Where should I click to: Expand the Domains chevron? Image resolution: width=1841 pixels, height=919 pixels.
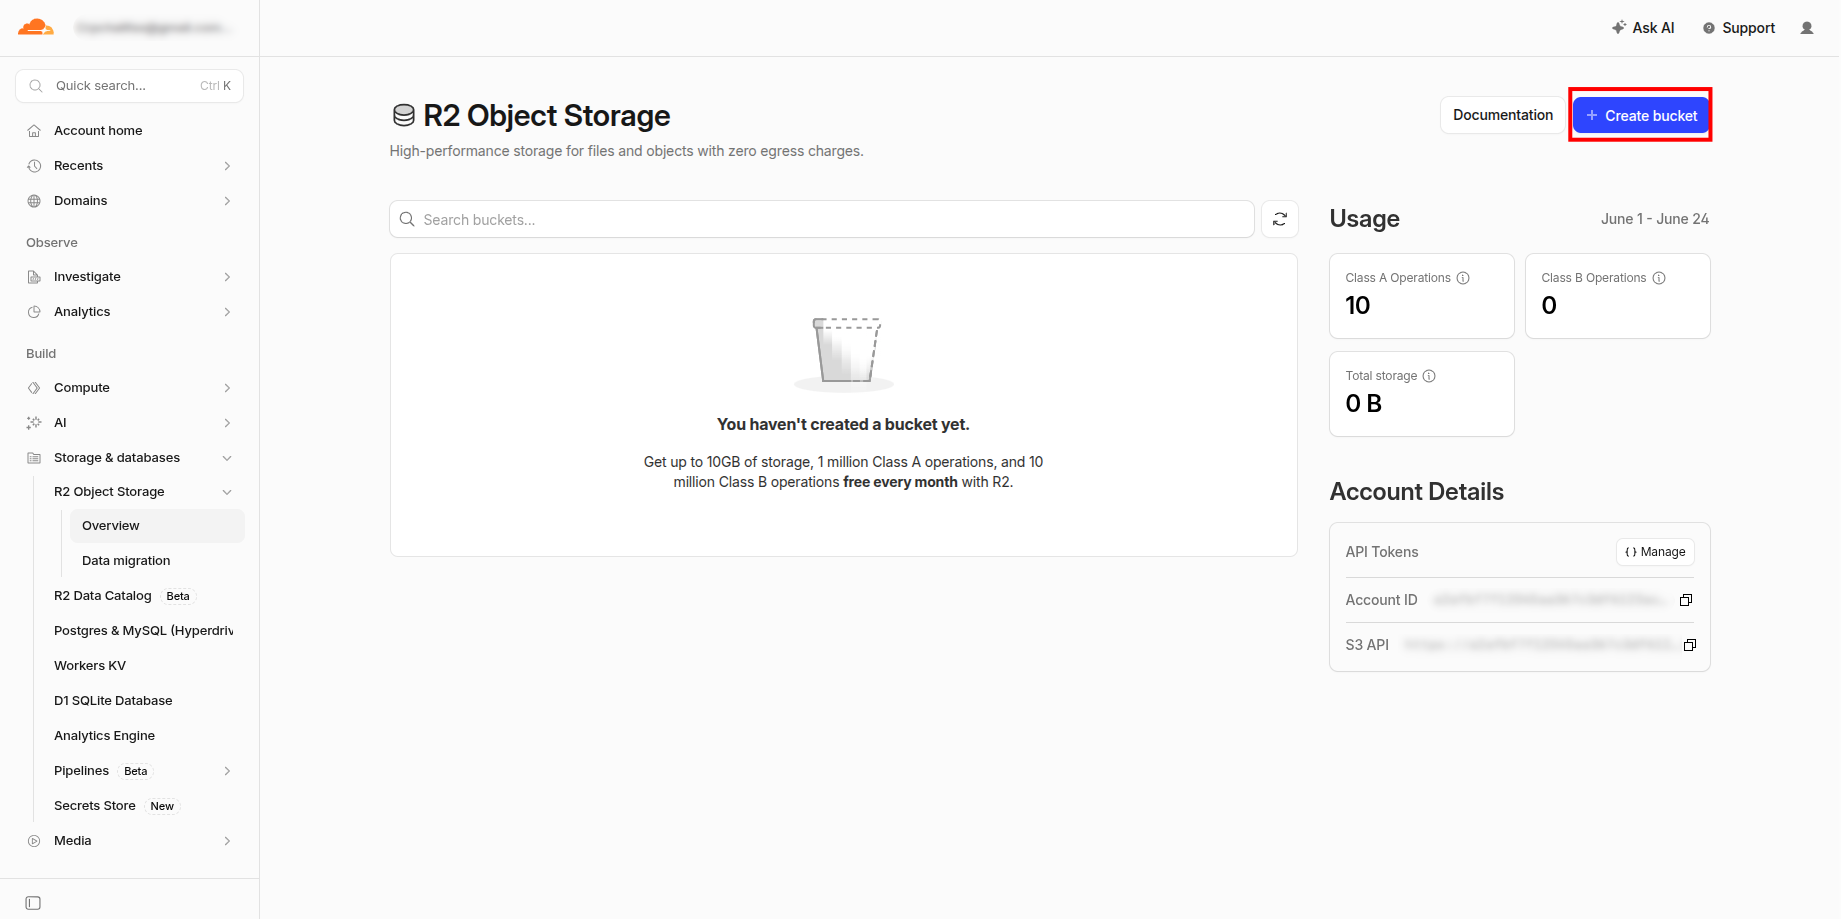point(227,201)
